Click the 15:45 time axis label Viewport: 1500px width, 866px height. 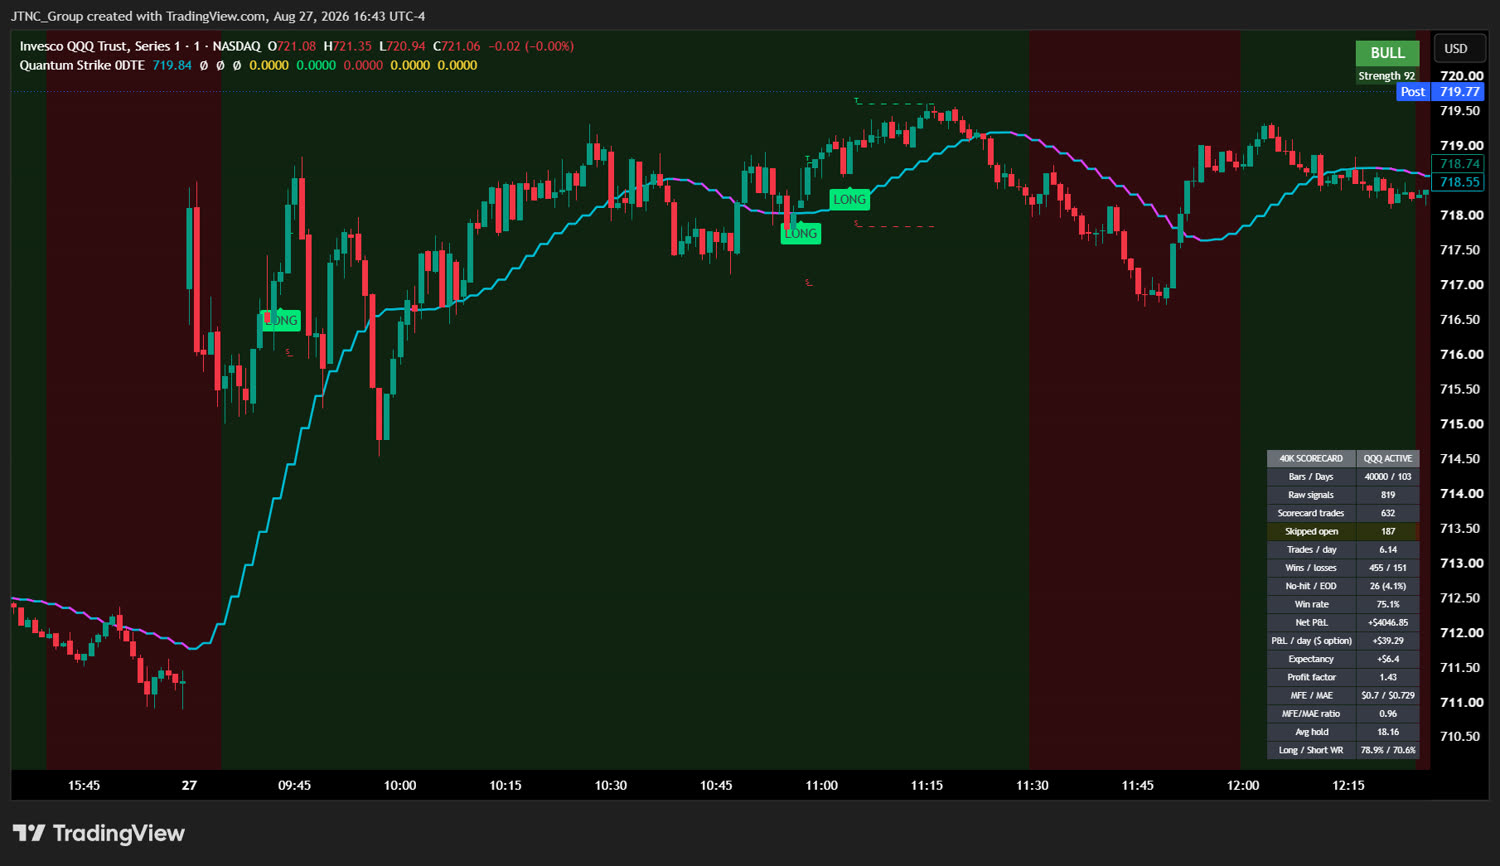84,785
